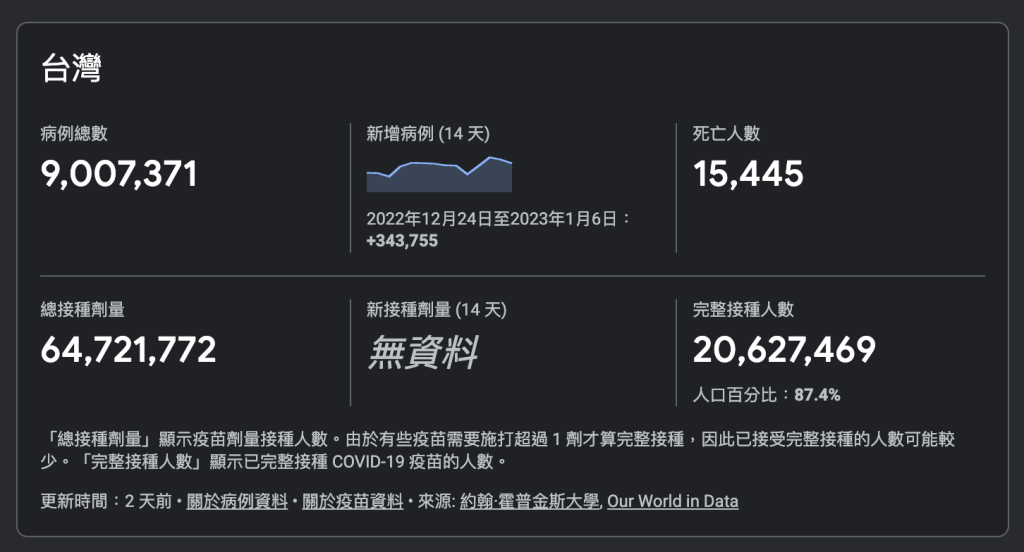The height and width of the screenshot is (552, 1024).
Task: Click the 總接種劑量 label
Action: tap(82, 310)
